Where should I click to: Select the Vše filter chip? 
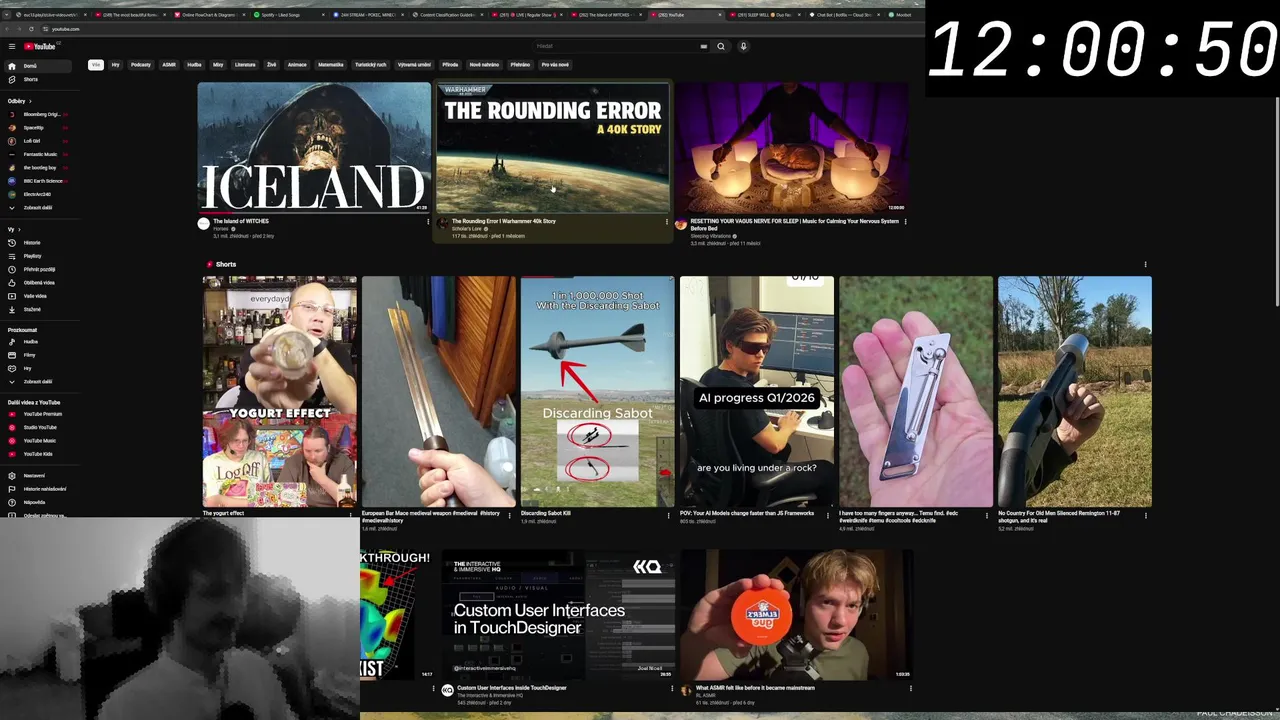[96, 65]
